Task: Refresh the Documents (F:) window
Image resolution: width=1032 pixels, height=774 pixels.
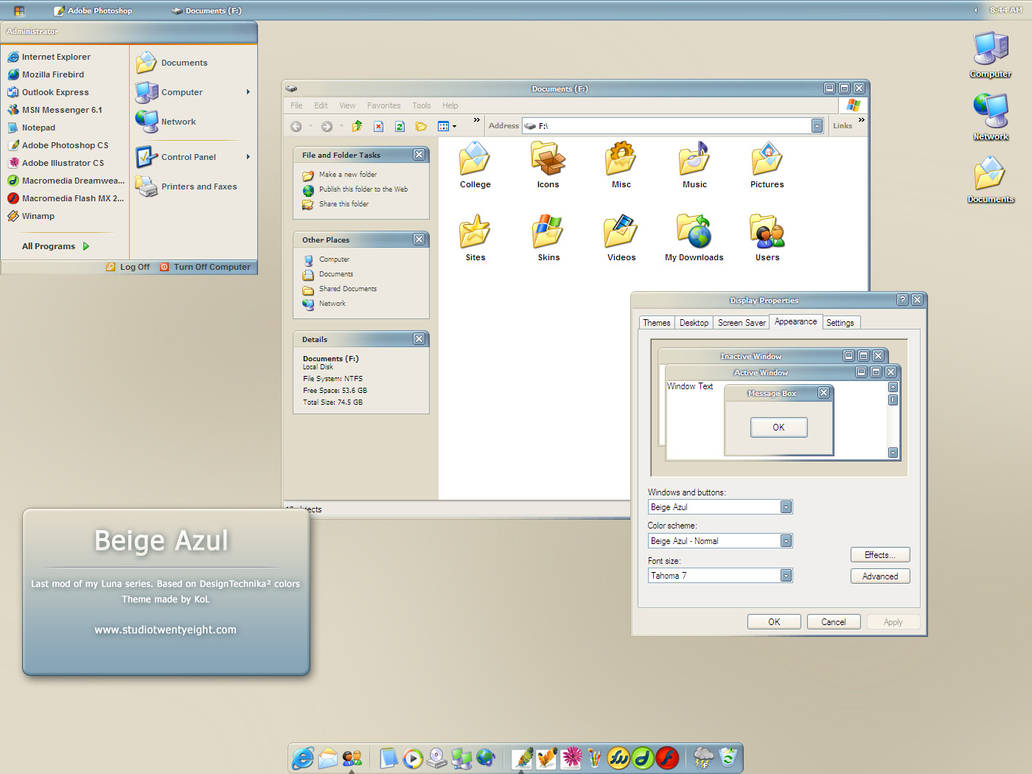Action: (400, 126)
